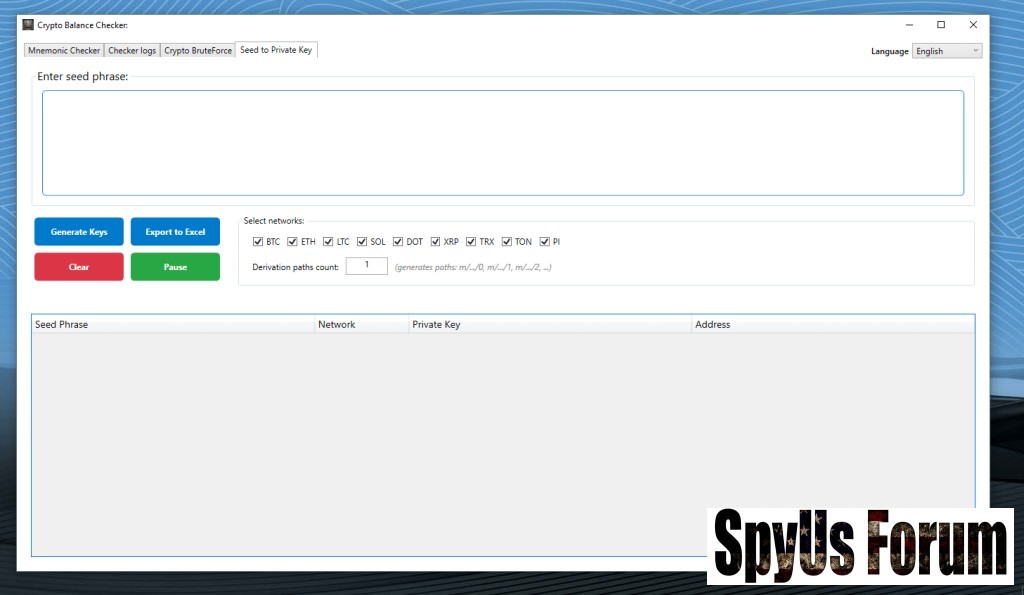Screen dimensions: 1024x595
Task: Click the red Clear button
Action: coord(79,267)
